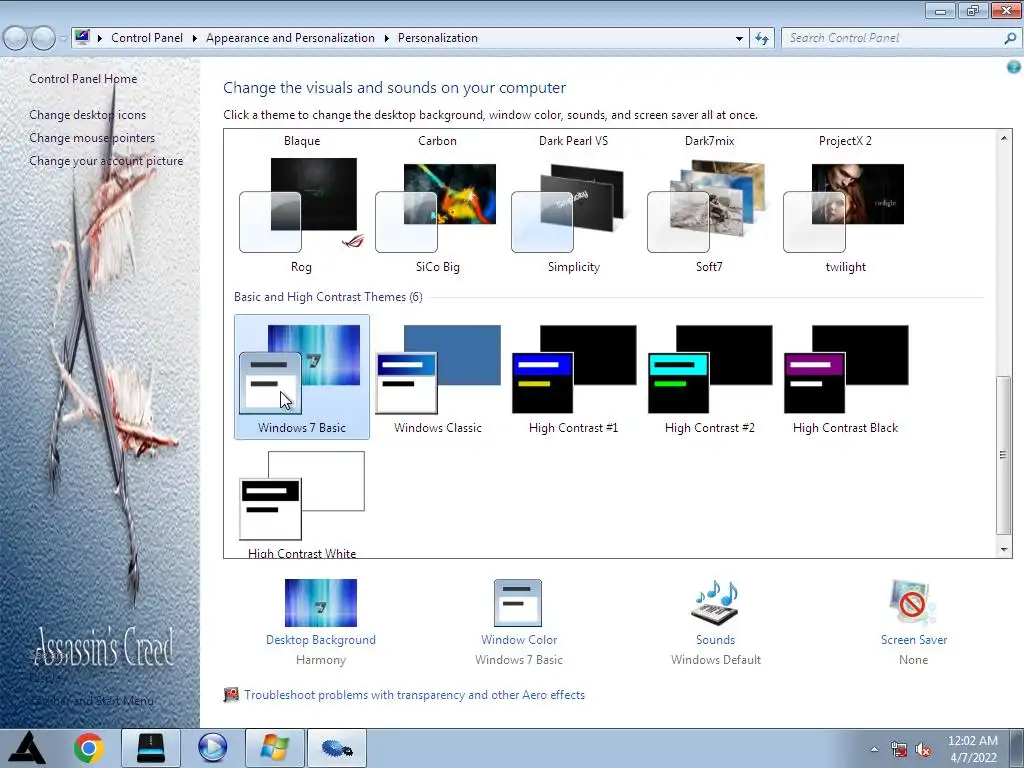
Task: Expand arrow after Appearance and Personalization
Action: pos(387,38)
